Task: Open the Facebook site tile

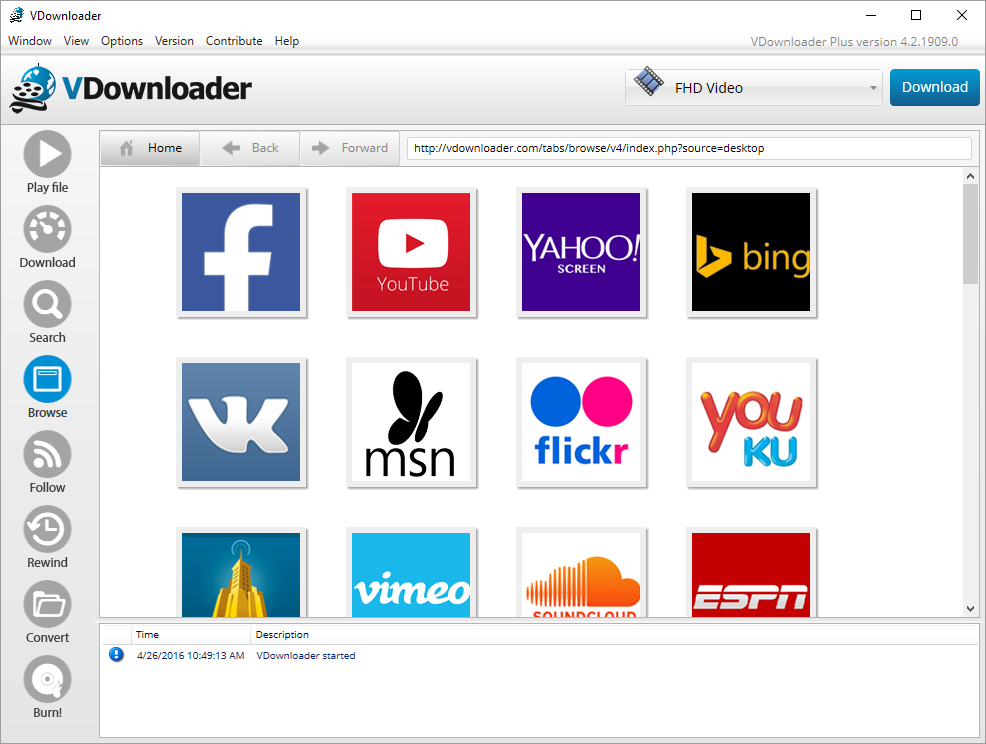Action: pyautogui.click(x=241, y=252)
